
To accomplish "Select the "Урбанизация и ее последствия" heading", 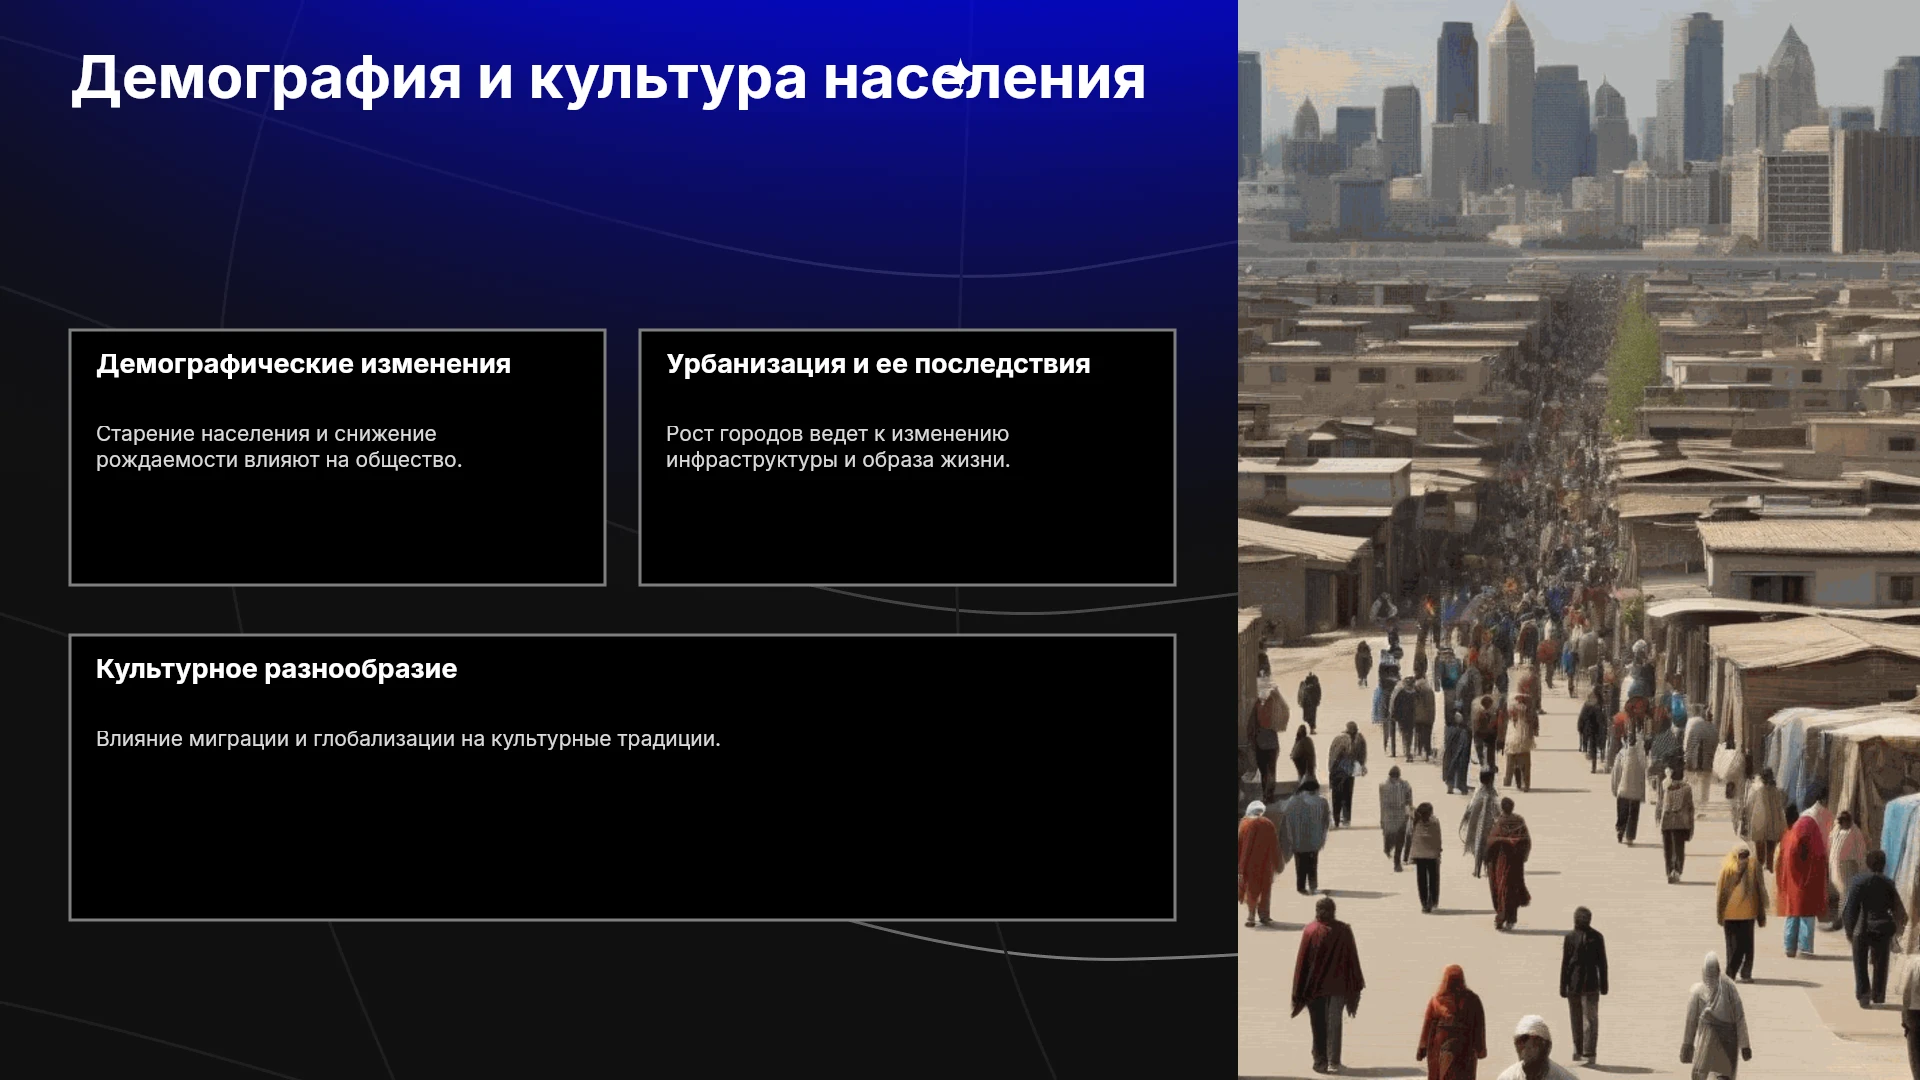I will pos(878,364).
